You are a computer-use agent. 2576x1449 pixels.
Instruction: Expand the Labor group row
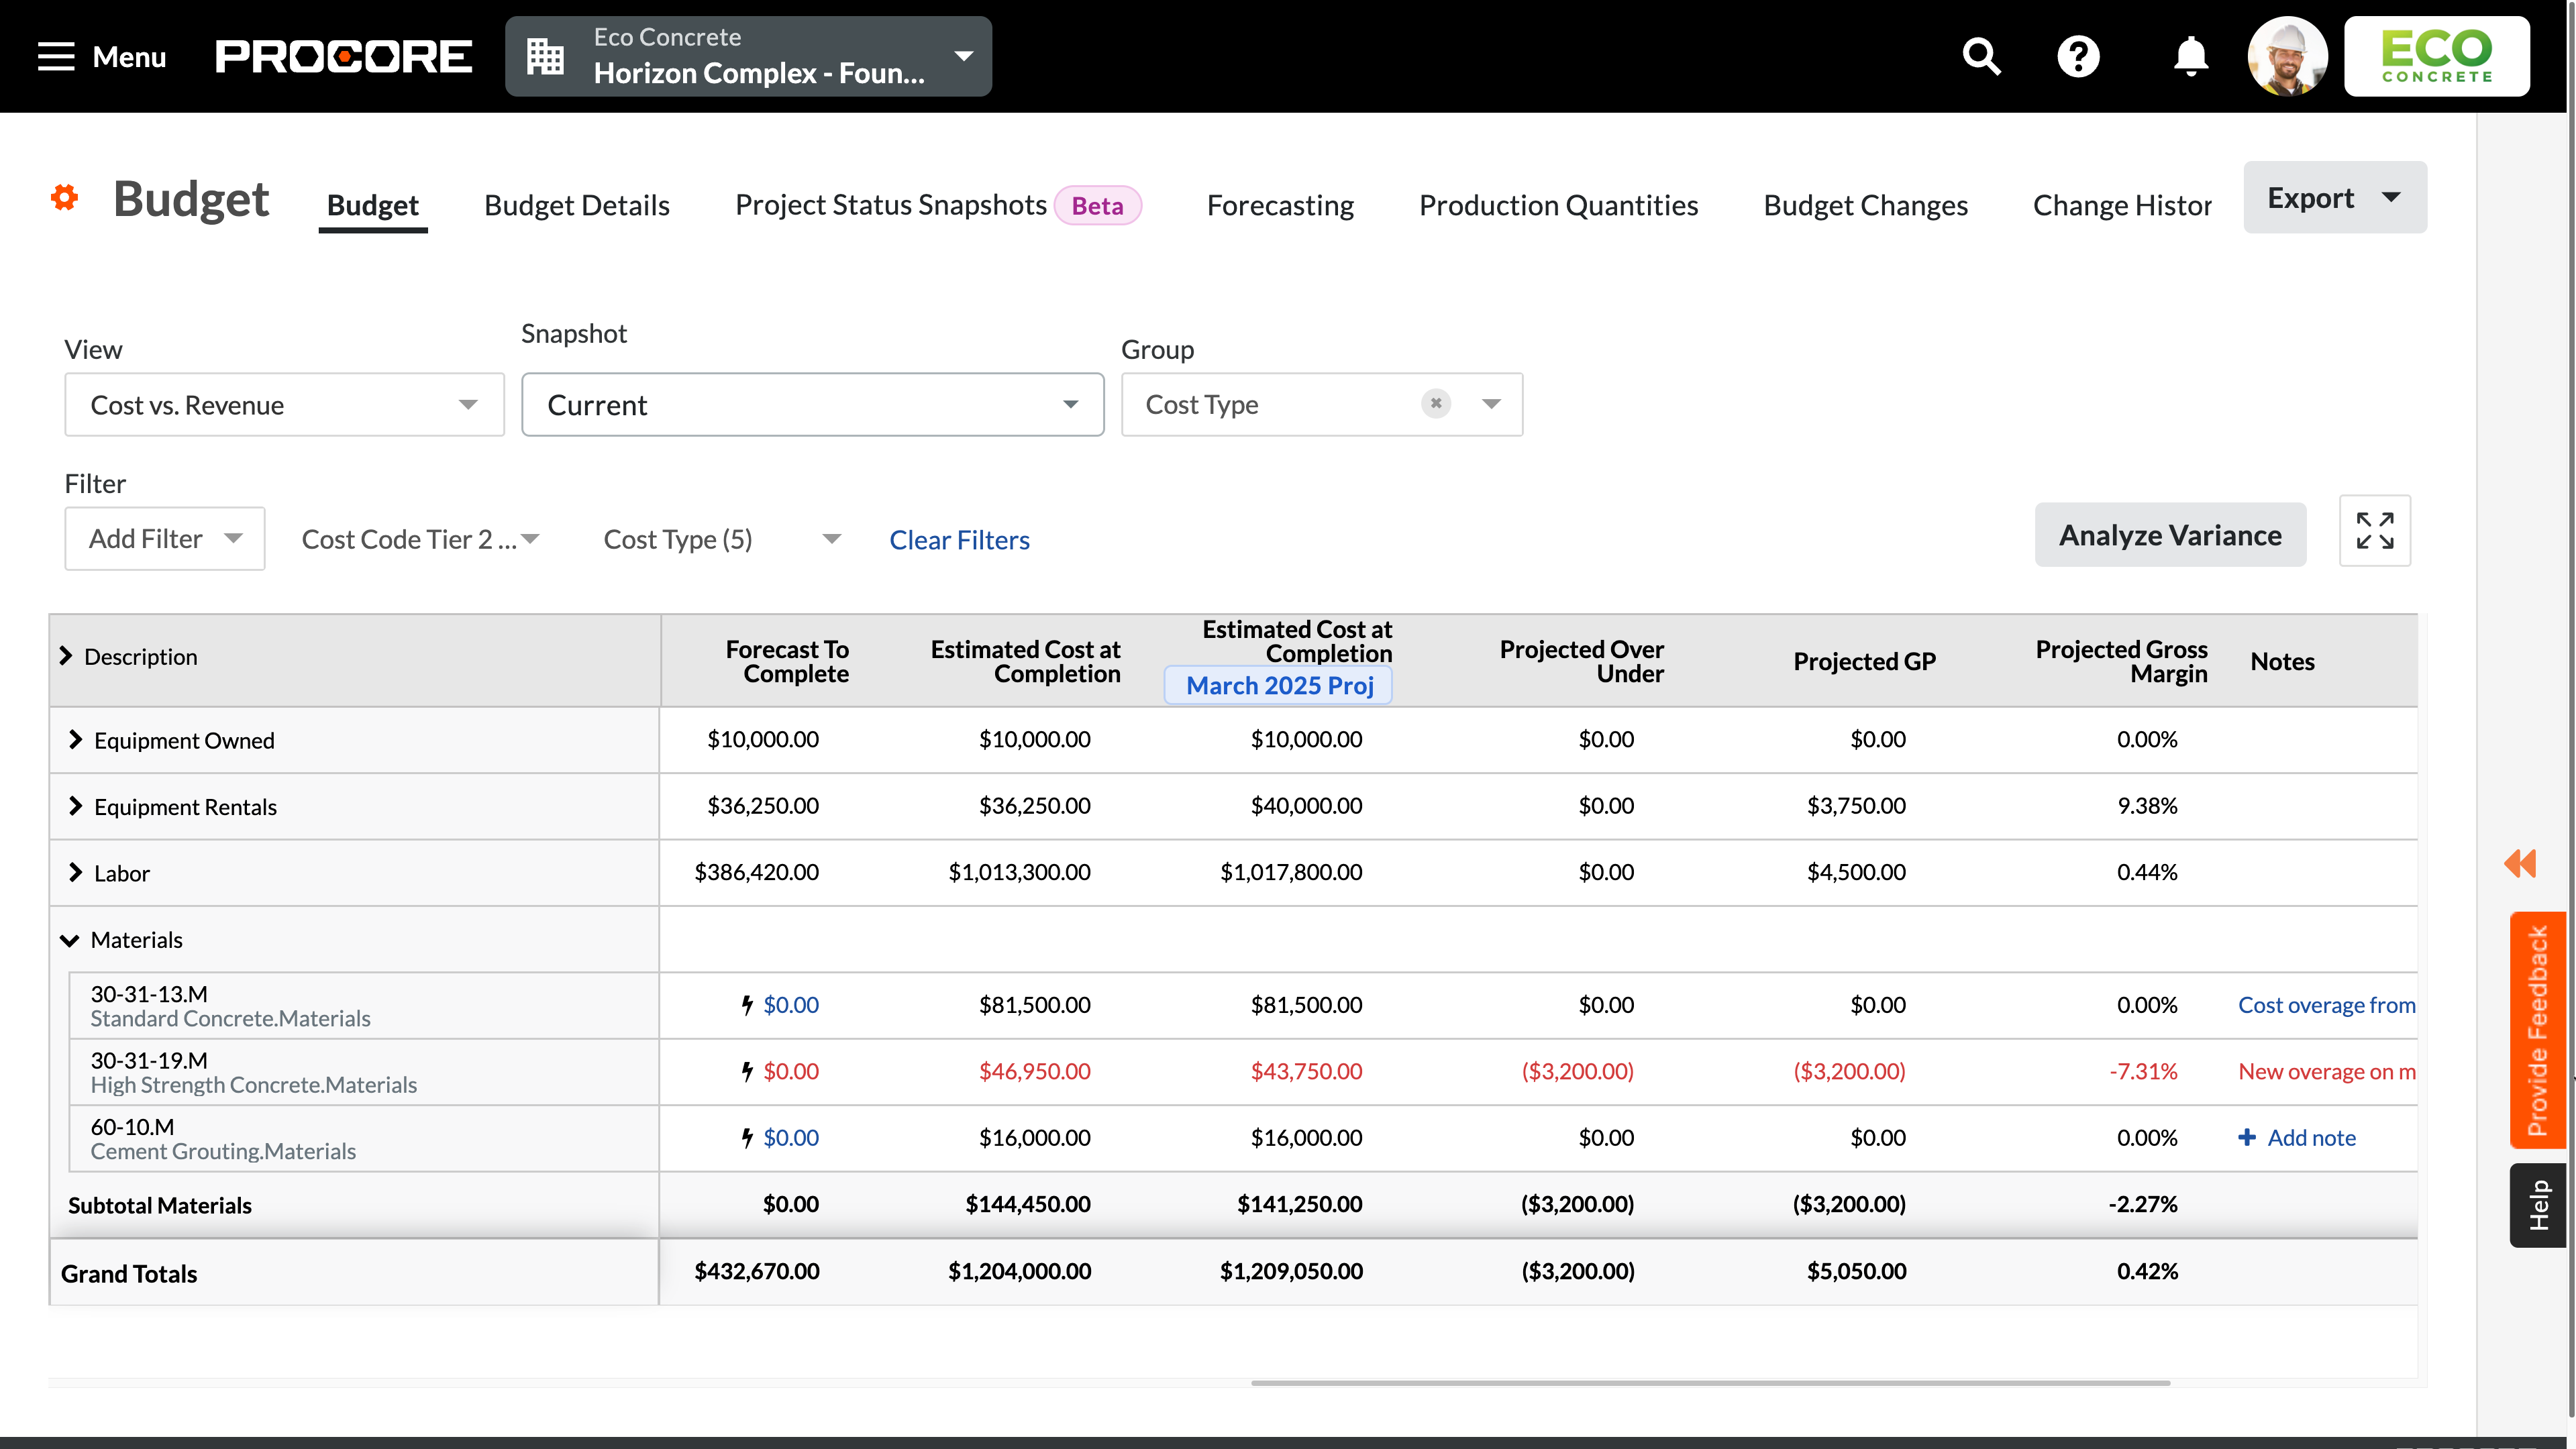coord(75,872)
